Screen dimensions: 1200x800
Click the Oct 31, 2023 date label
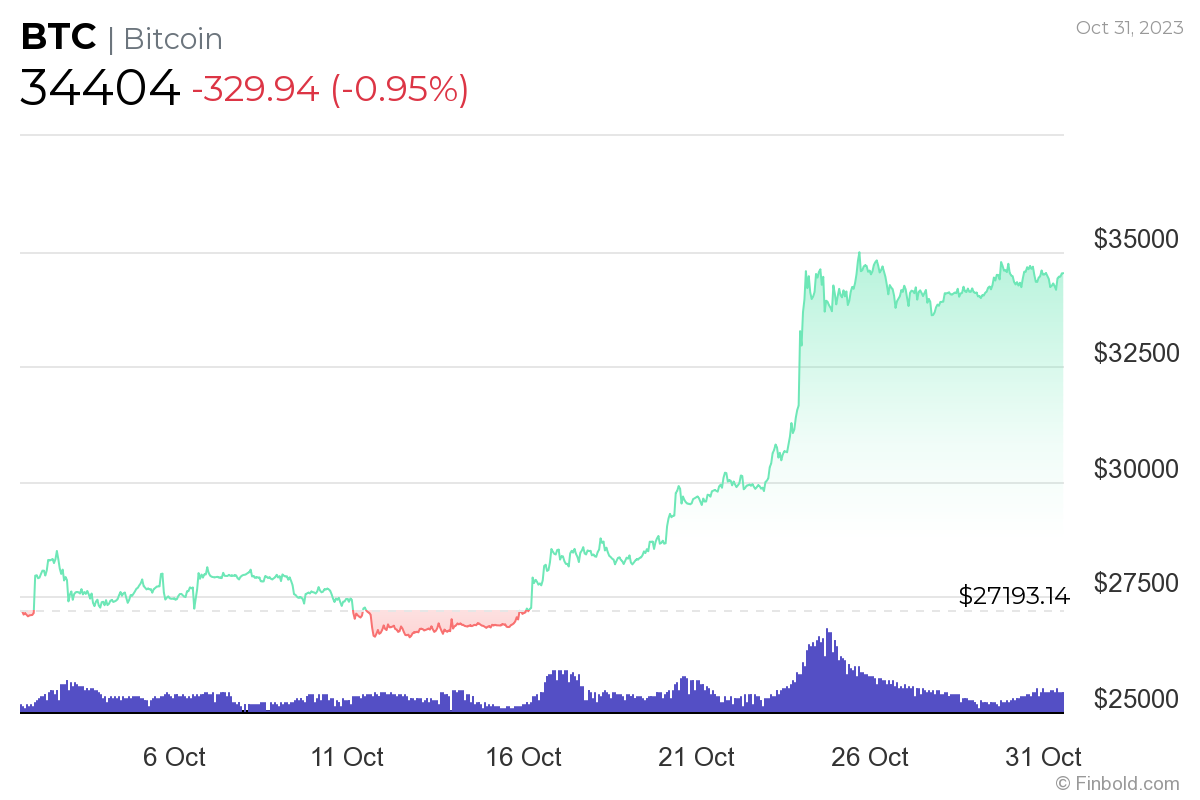pyautogui.click(x=1127, y=27)
